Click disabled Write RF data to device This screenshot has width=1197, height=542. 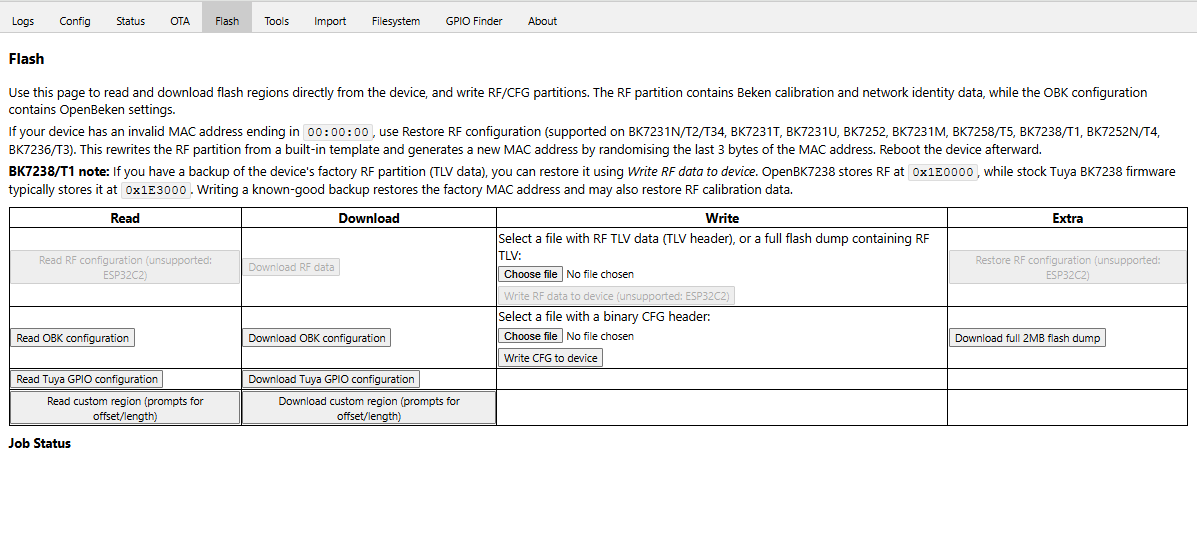tap(617, 295)
